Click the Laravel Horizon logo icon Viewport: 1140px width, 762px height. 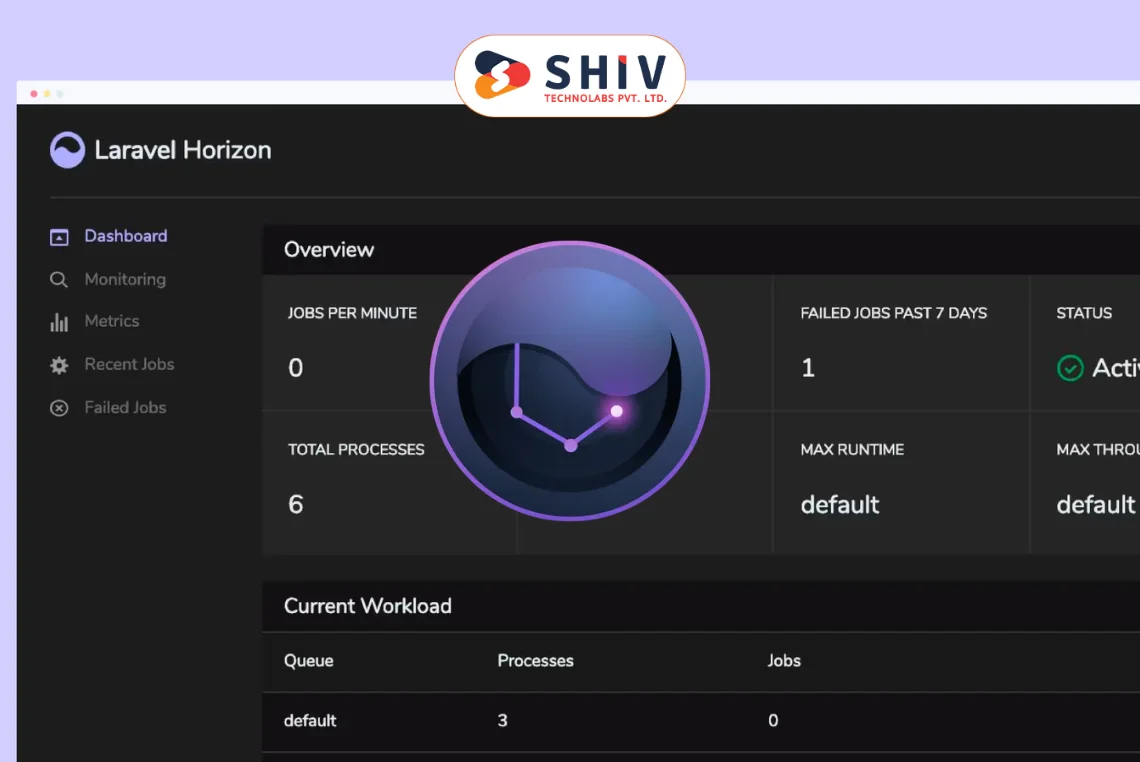67,150
